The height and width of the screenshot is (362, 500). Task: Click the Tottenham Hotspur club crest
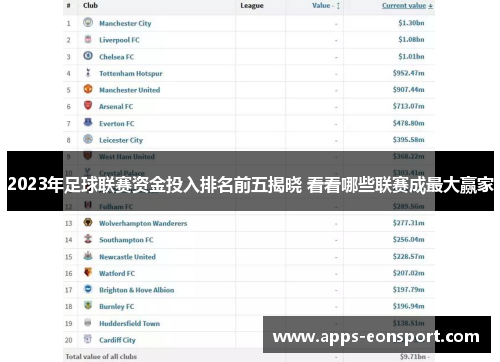88,72
